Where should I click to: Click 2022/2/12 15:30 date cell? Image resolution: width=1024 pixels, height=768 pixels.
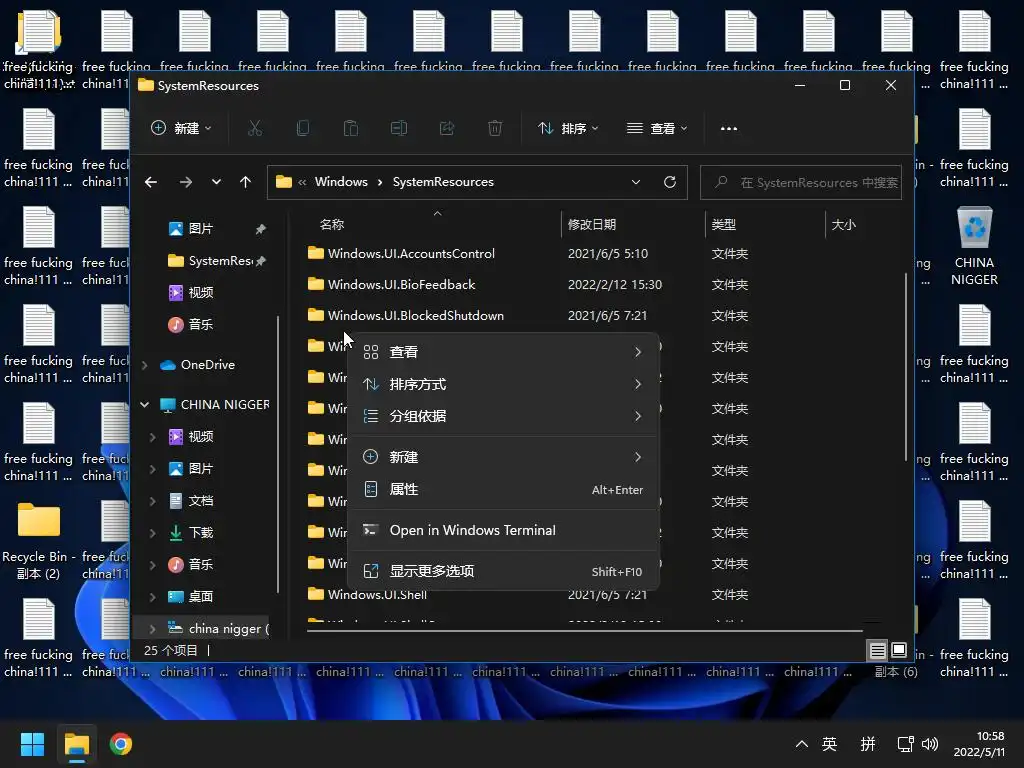pyautogui.click(x=615, y=285)
